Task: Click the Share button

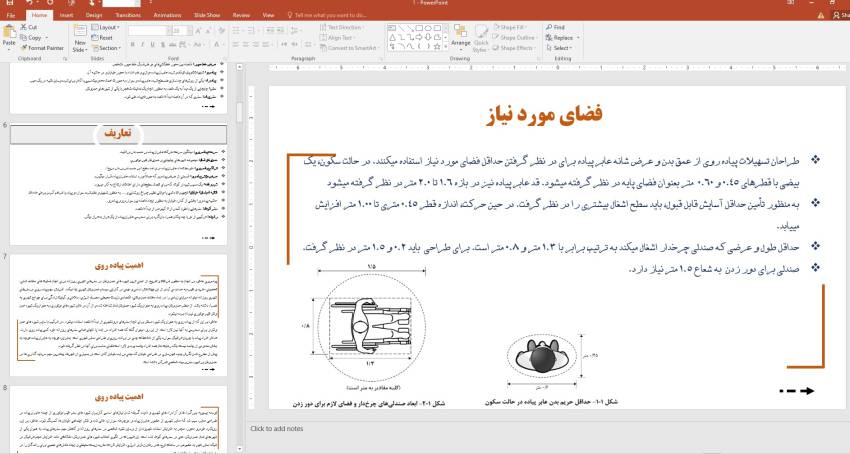Action: point(841,15)
